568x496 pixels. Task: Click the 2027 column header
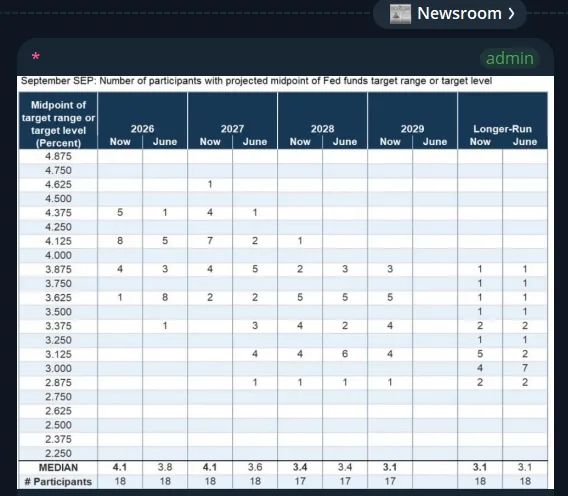point(232,129)
